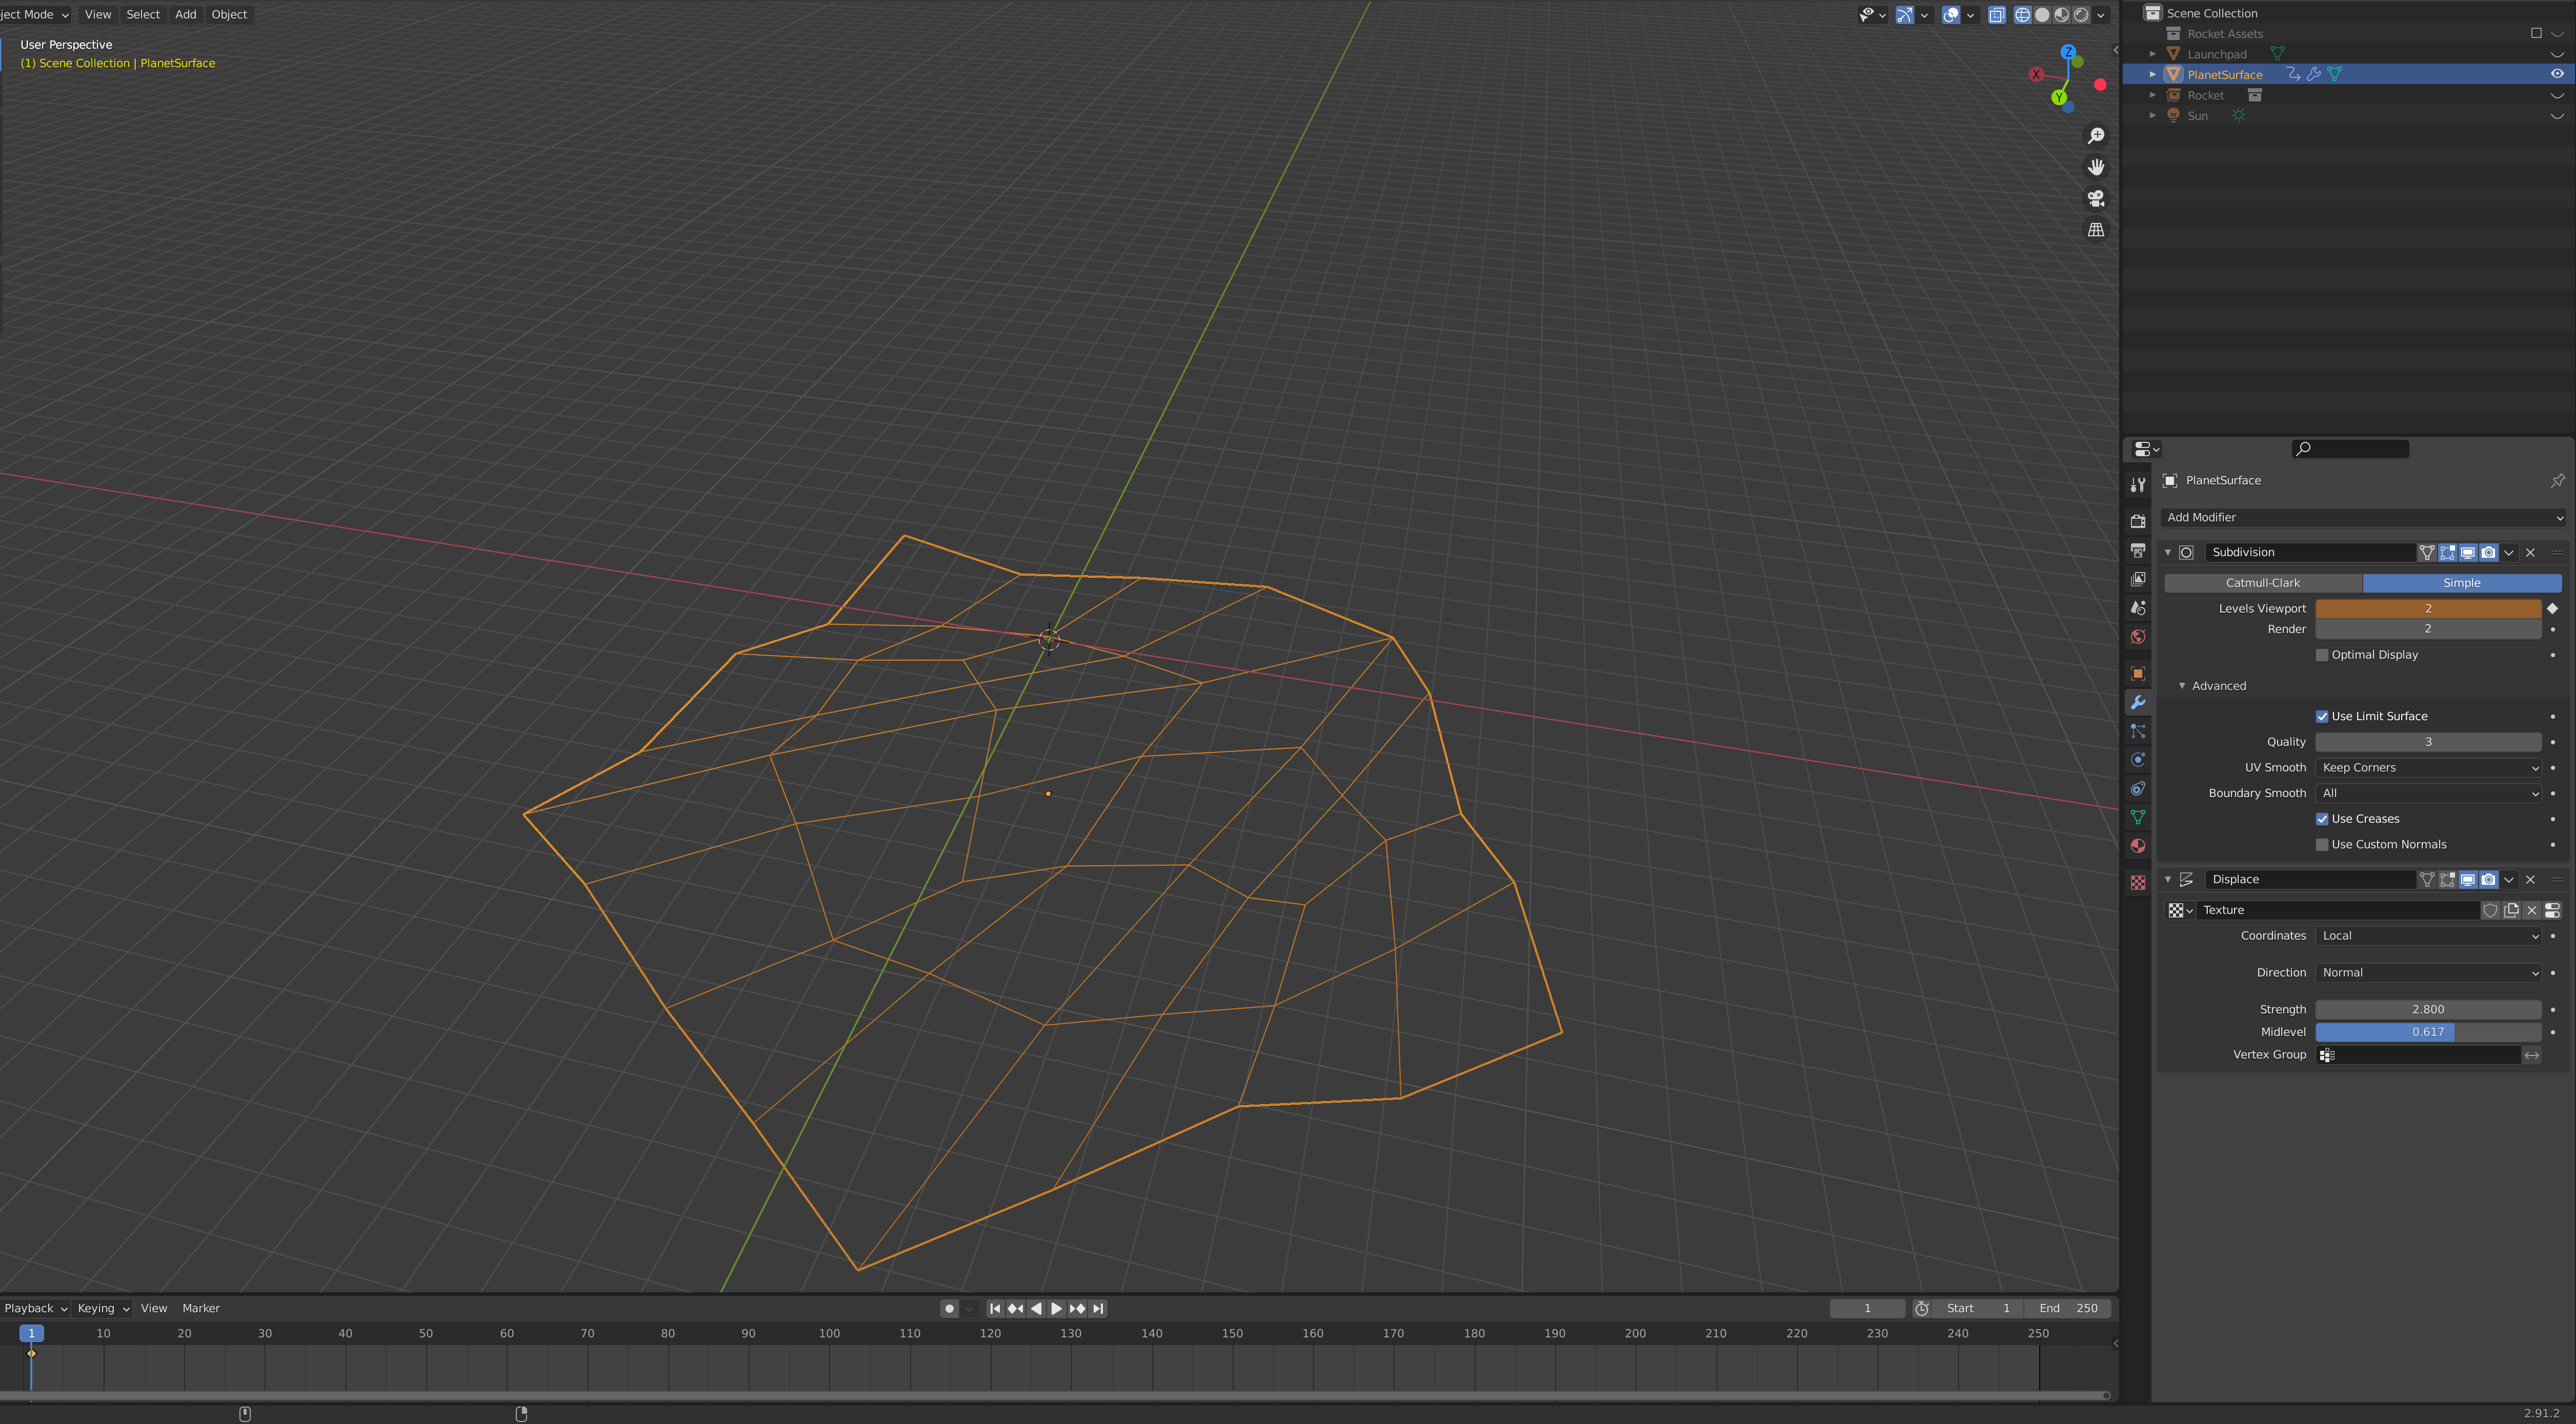Click the pan view hand icon
The image size is (2576, 1424).
point(2096,167)
